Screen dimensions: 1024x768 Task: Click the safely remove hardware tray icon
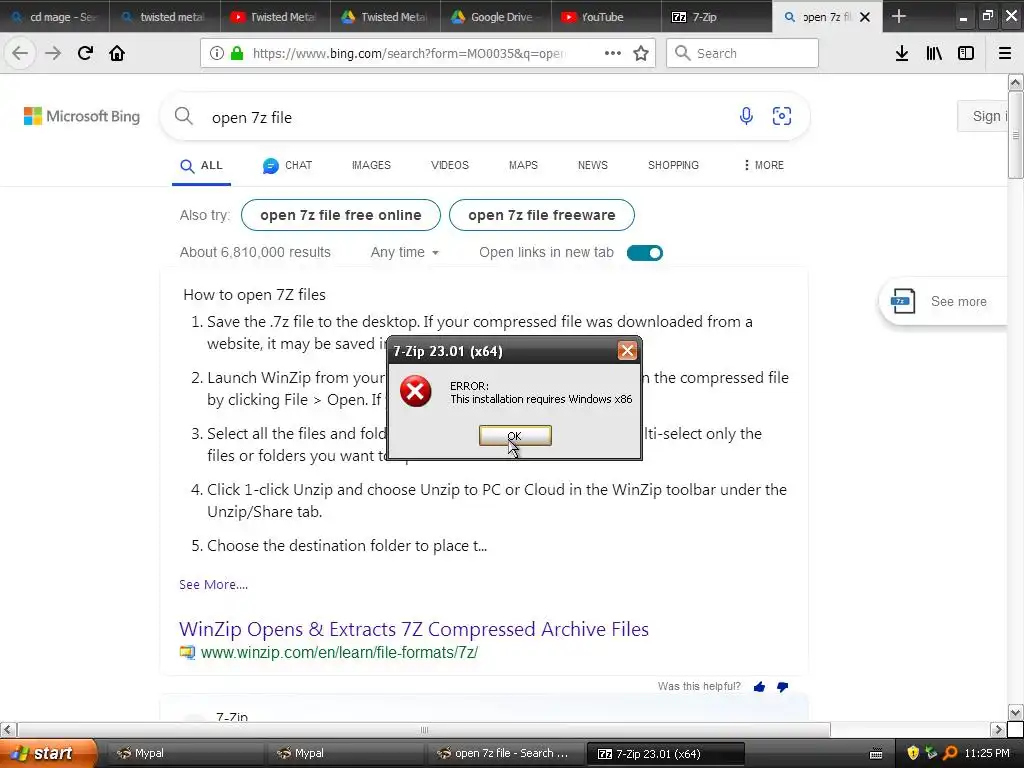pyautogui.click(x=931, y=753)
